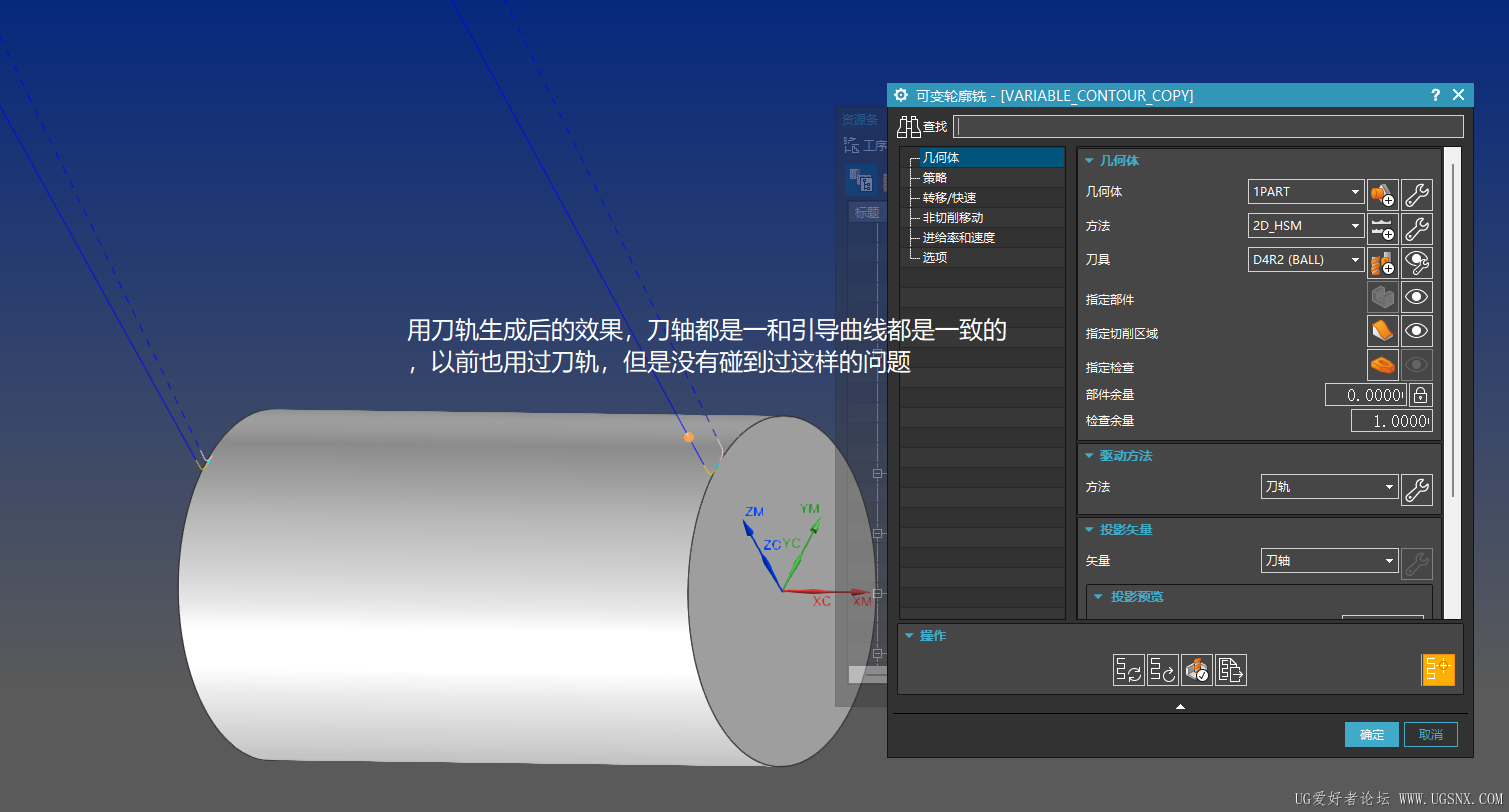Toggle the lock on 部件余量

1420,395
